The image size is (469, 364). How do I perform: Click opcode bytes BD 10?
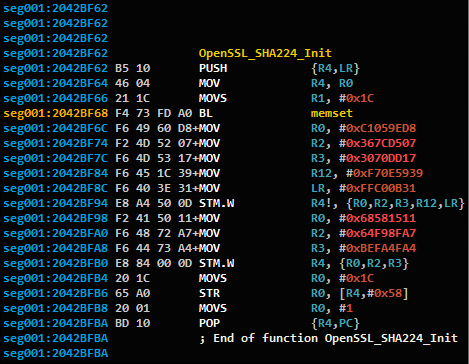pos(132,323)
